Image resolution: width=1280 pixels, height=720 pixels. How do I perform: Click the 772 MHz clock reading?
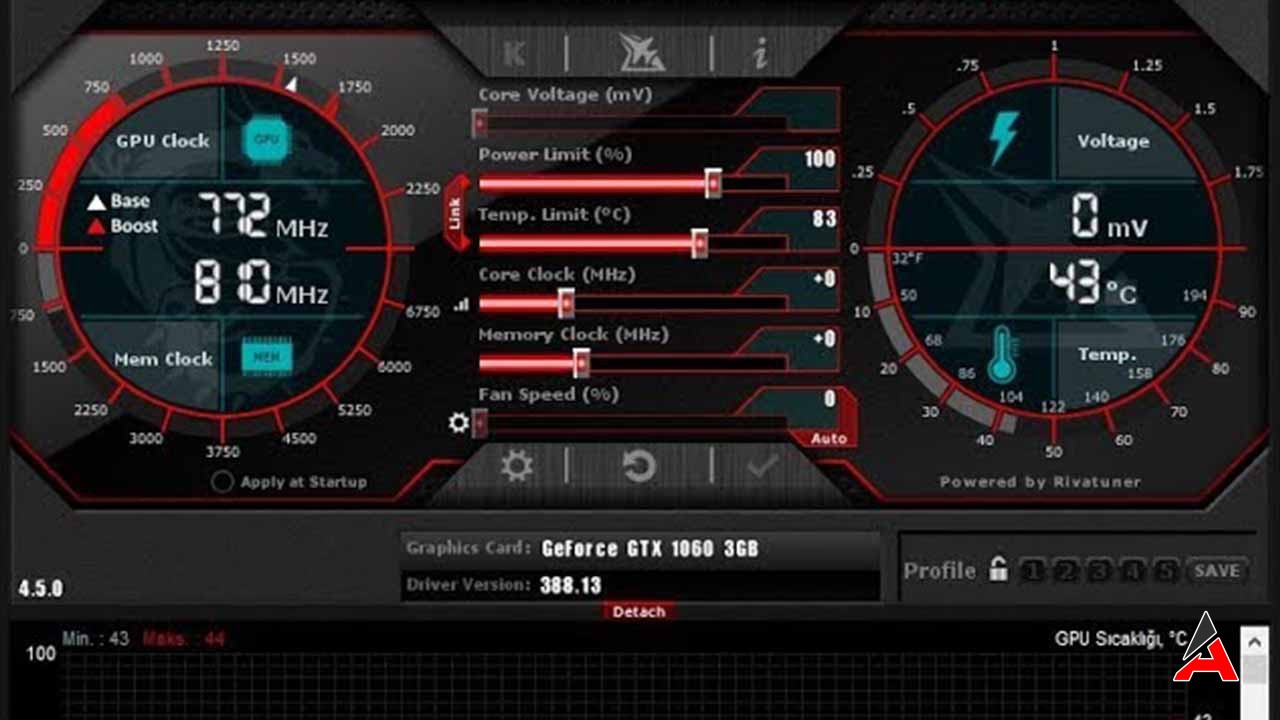pyautogui.click(x=263, y=215)
